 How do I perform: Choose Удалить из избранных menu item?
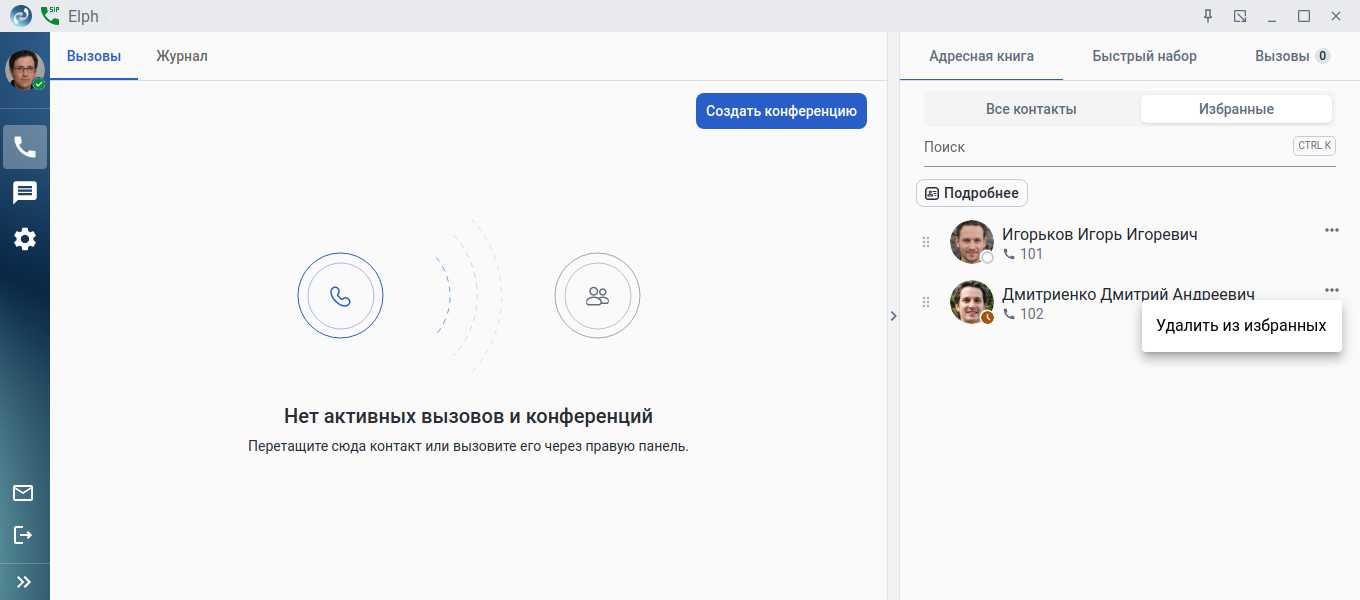pyautogui.click(x=1242, y=326)
